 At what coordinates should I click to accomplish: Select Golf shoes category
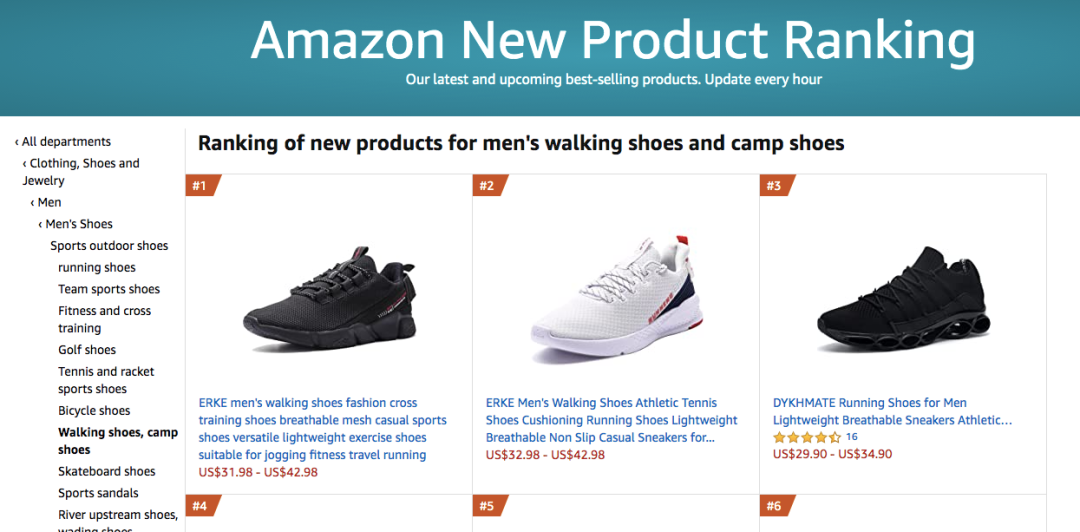pos(87,350)
